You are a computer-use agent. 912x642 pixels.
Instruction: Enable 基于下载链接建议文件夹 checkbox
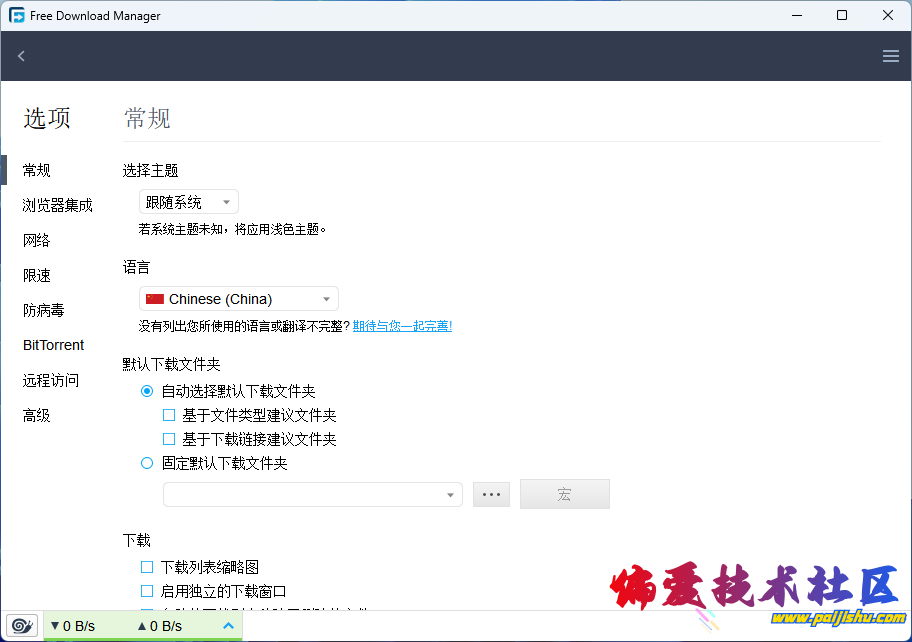pos(169,439)
